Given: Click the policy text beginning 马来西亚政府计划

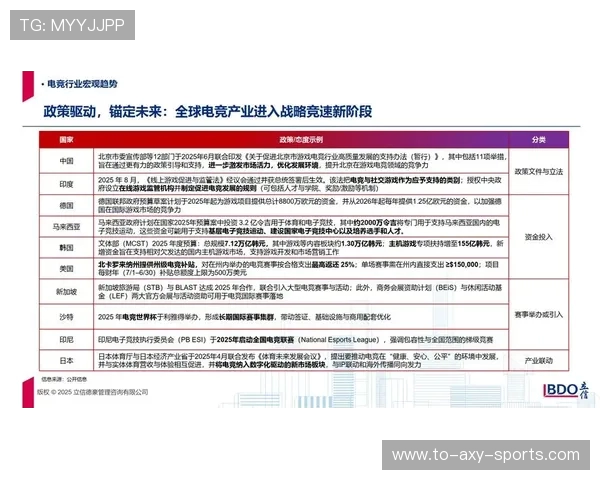Looking at the screenshot, I should 299,227.
